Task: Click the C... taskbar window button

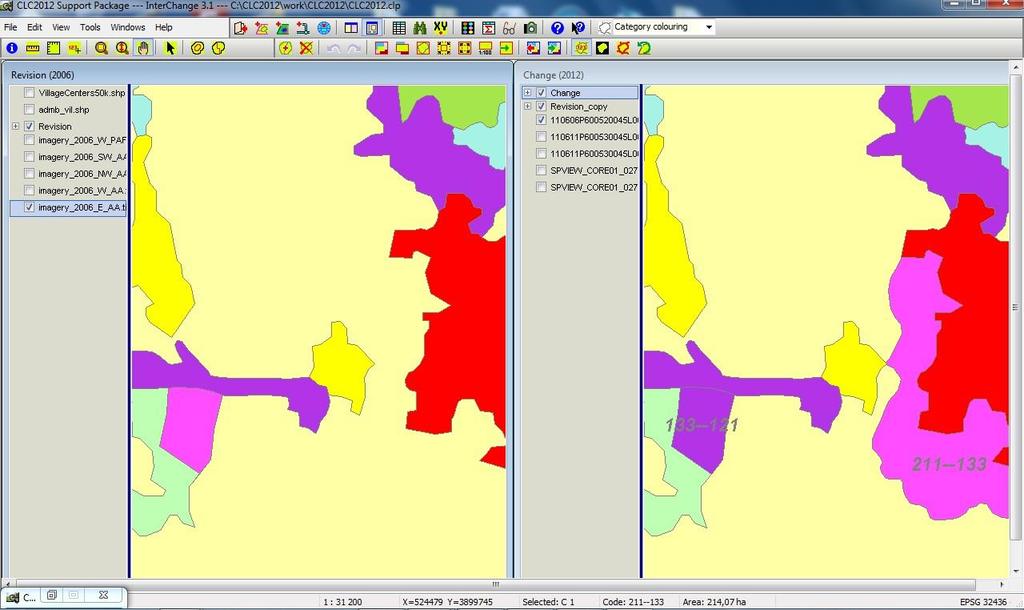Action: pyautogui.click(x=21, y=597)
